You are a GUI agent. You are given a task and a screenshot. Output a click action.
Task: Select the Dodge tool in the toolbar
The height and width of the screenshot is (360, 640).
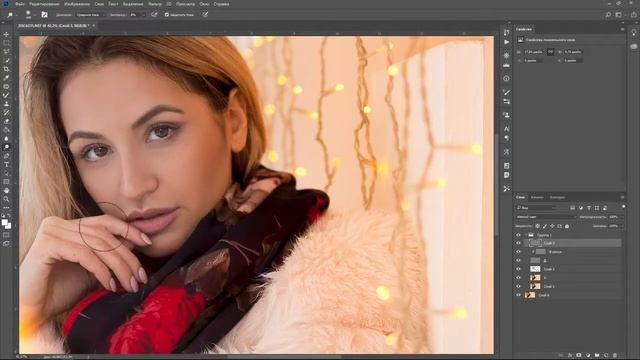tap(6, 147)
